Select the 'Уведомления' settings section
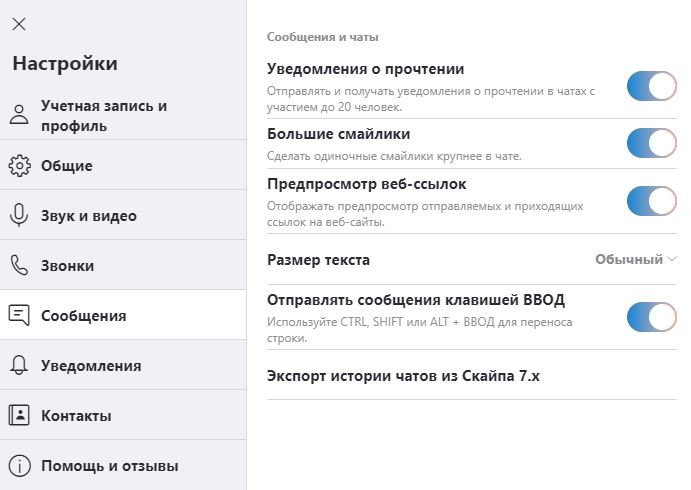Viewport: 691px width, 490px height. [90, 366]
